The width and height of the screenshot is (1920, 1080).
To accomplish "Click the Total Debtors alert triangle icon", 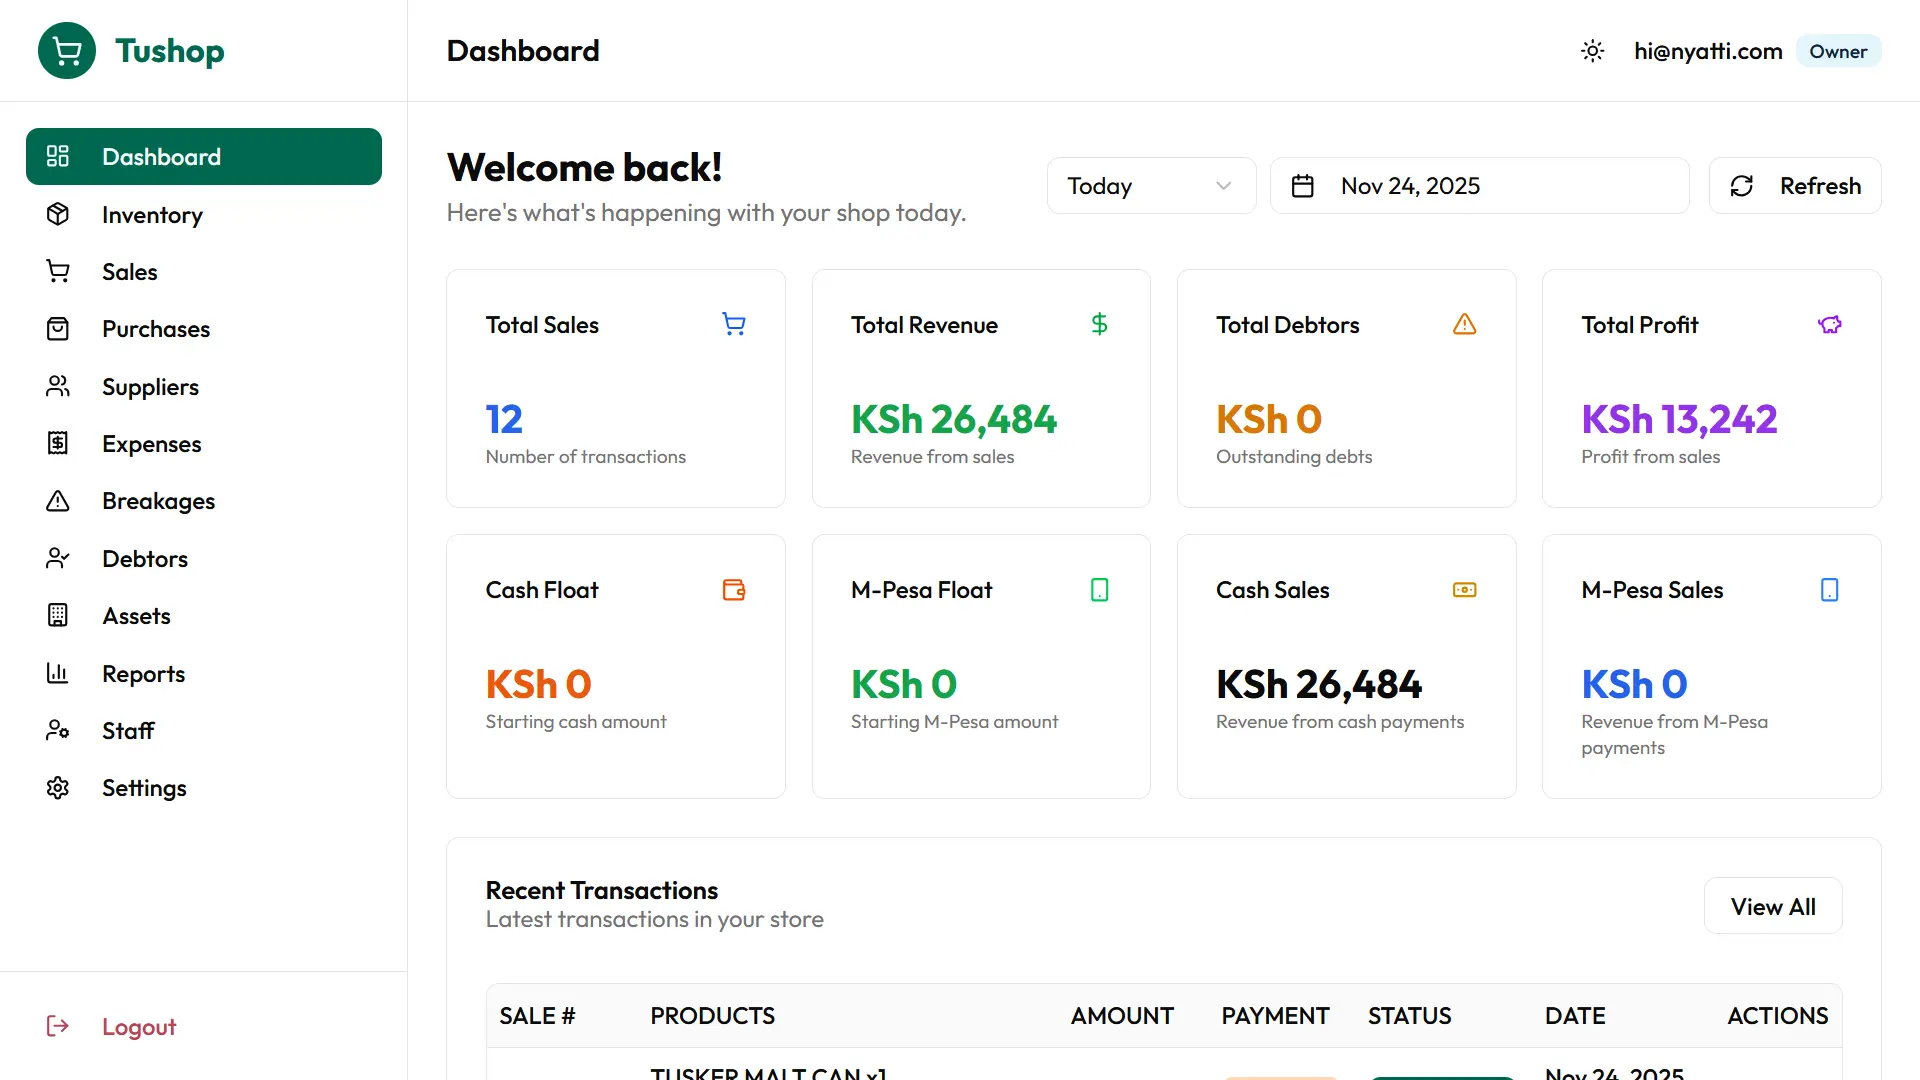I will (x=1464, y=325).
